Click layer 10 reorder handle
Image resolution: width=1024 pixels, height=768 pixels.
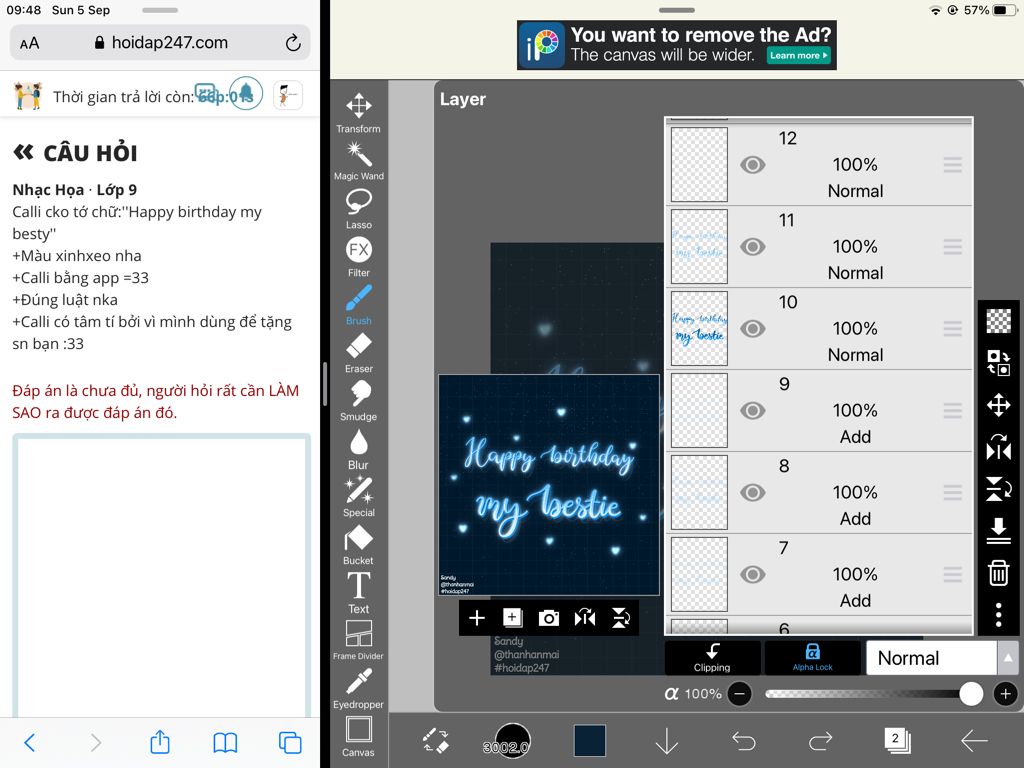pyautogui.click(x=953, y=328)
